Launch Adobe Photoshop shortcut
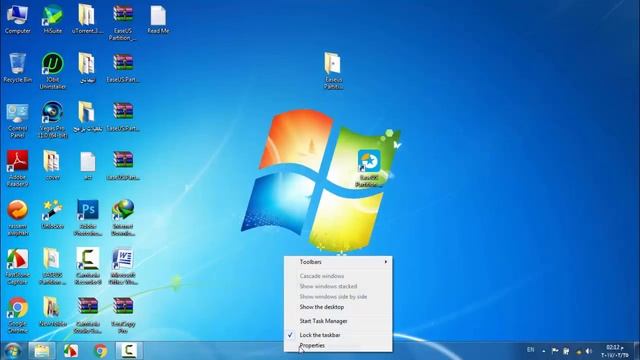640x360 pixels. pyautogui.click(x=88, y=217)
